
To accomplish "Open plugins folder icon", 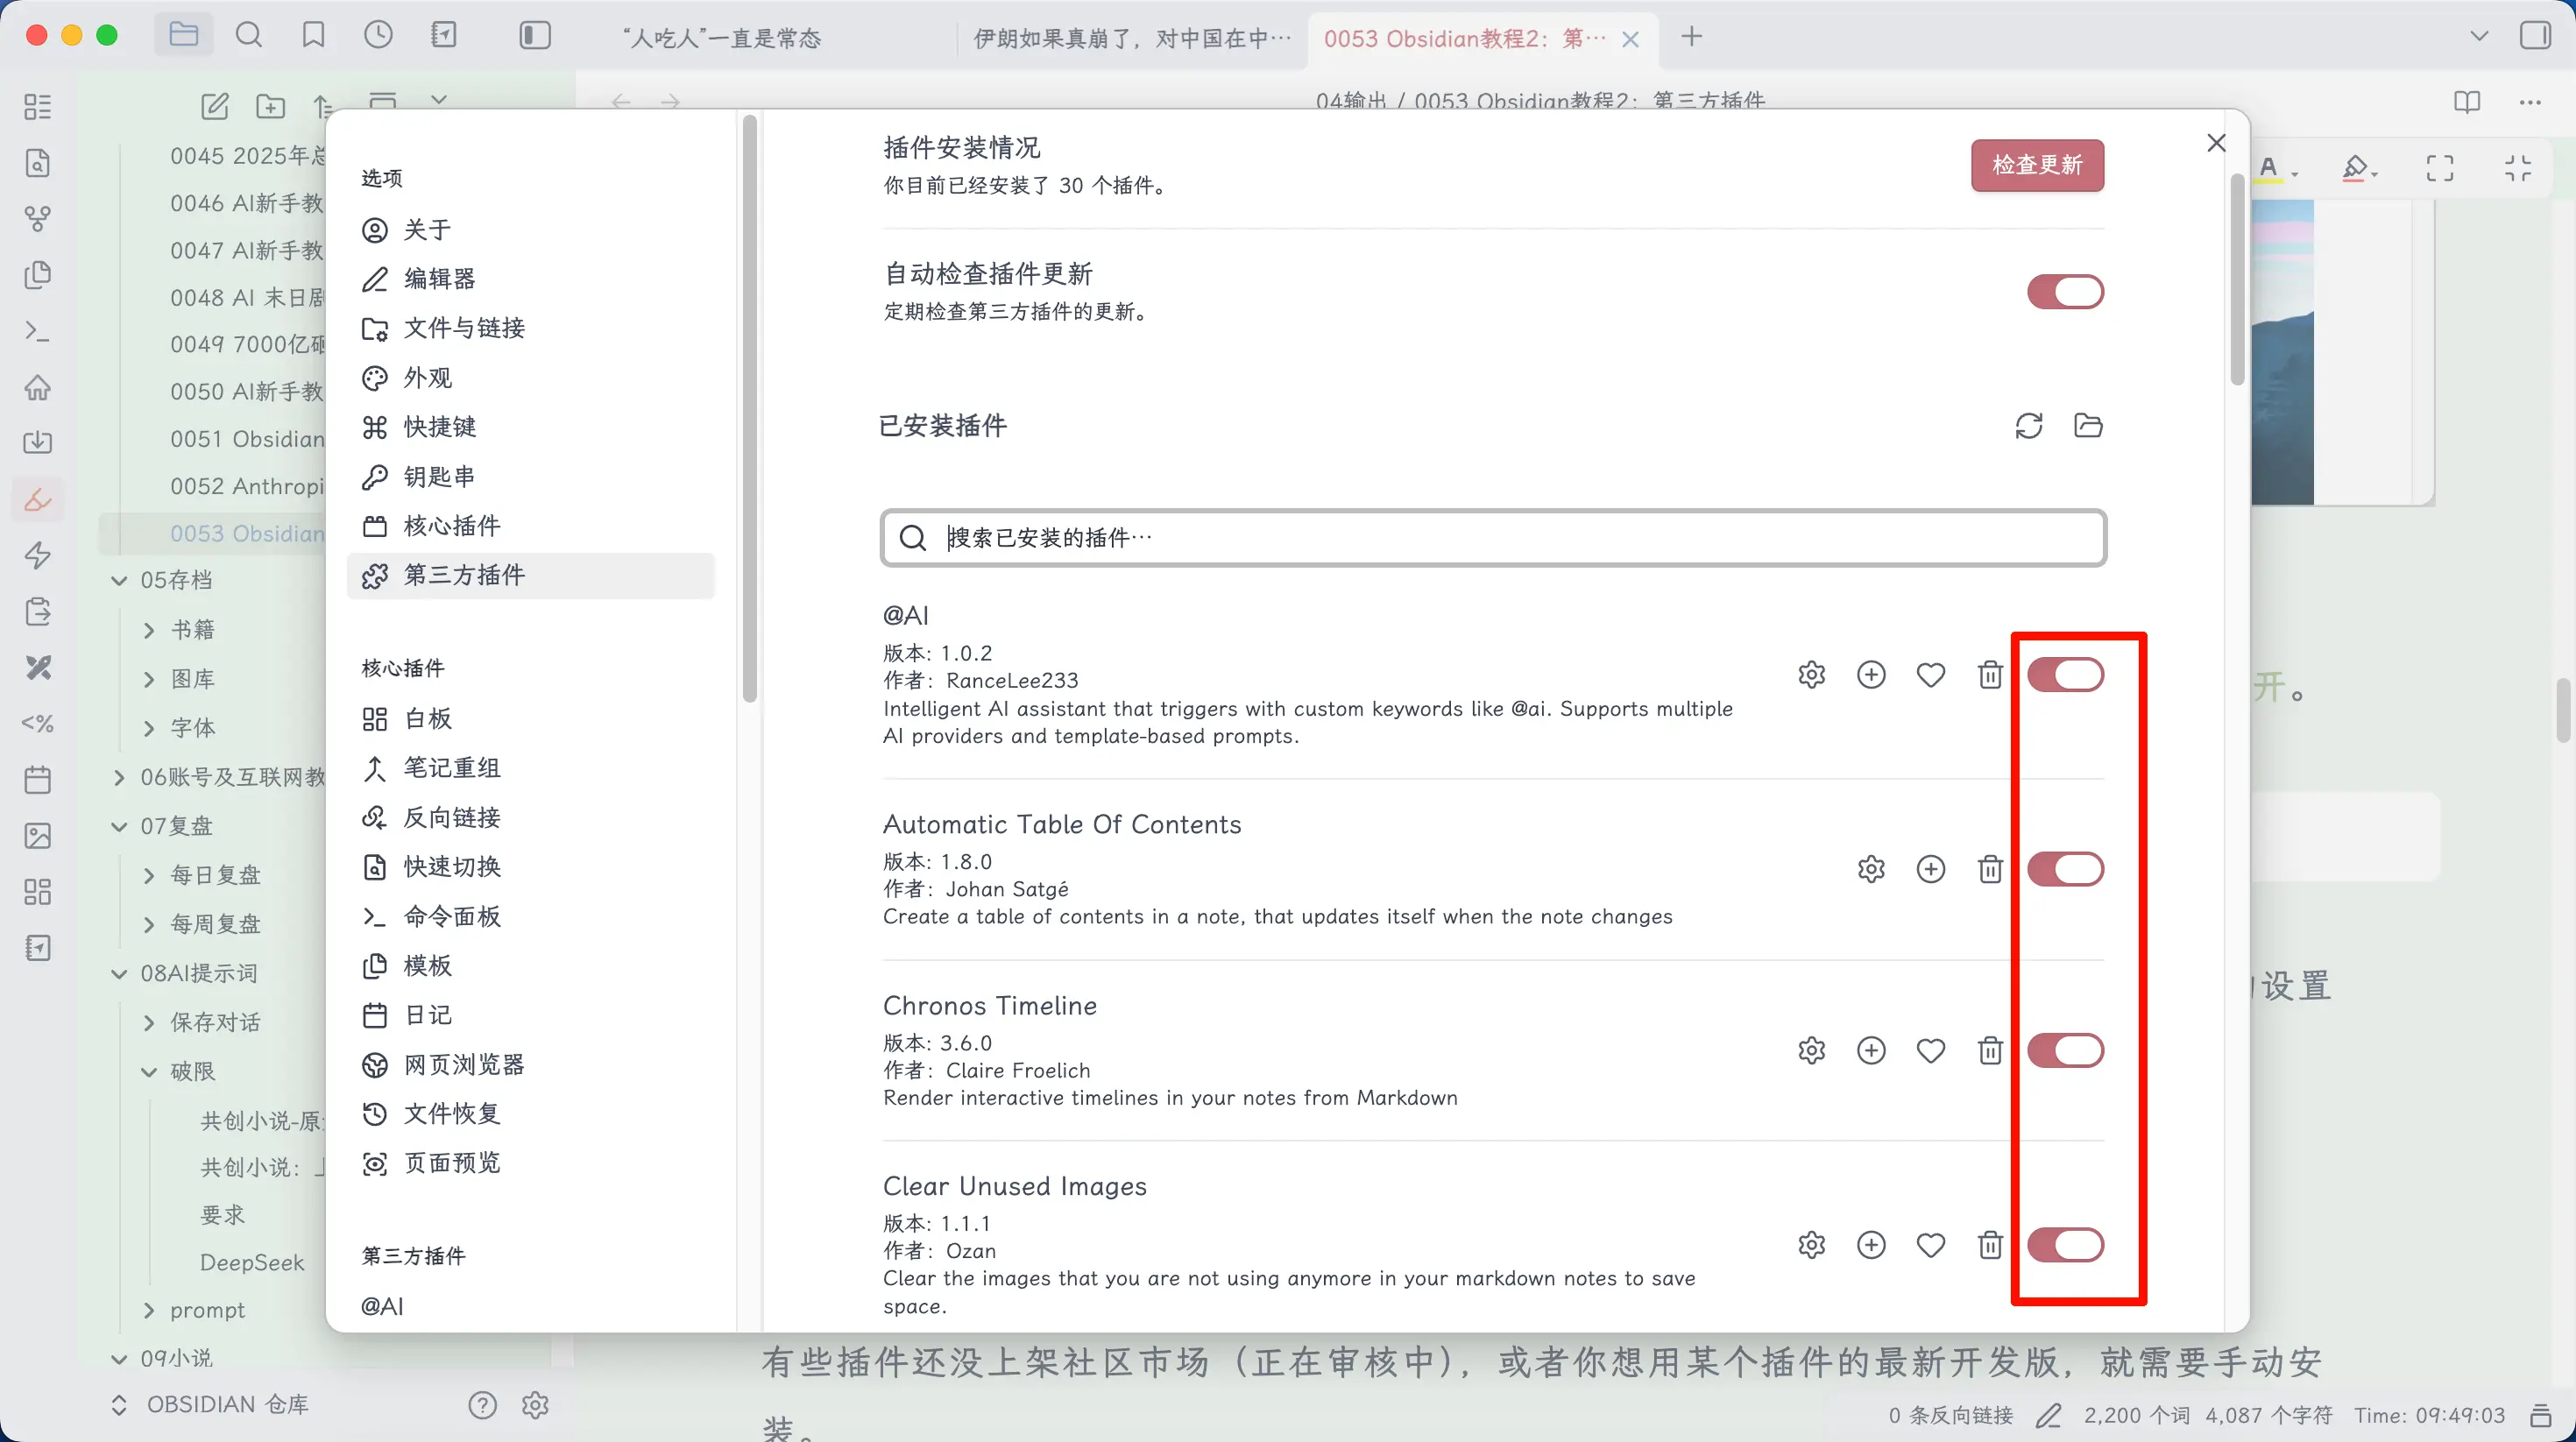I will [2088, 426].
